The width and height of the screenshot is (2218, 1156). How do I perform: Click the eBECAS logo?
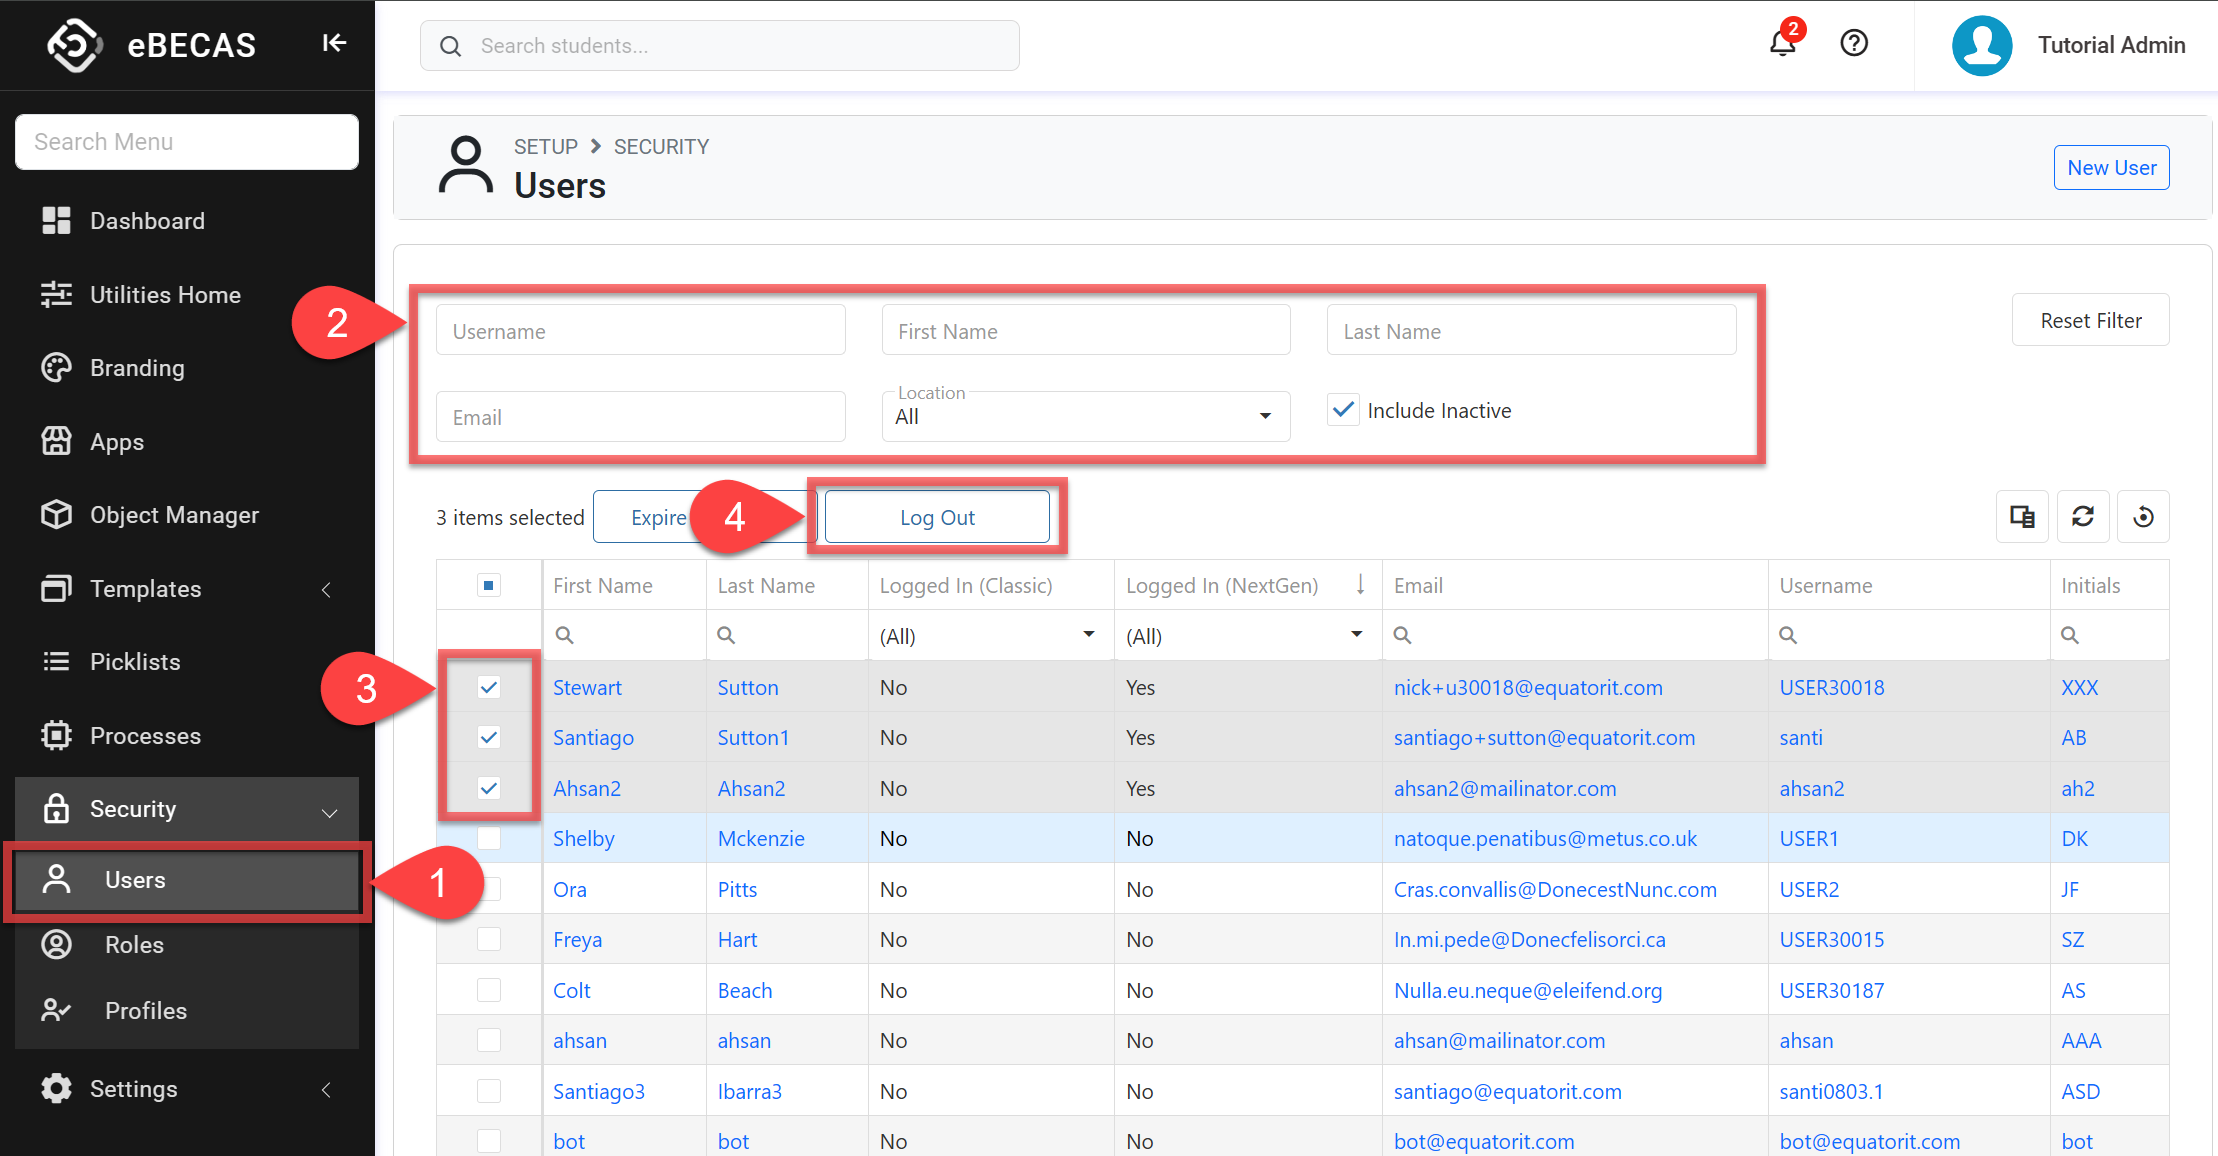pyautogui.click(x=75, y=45)
